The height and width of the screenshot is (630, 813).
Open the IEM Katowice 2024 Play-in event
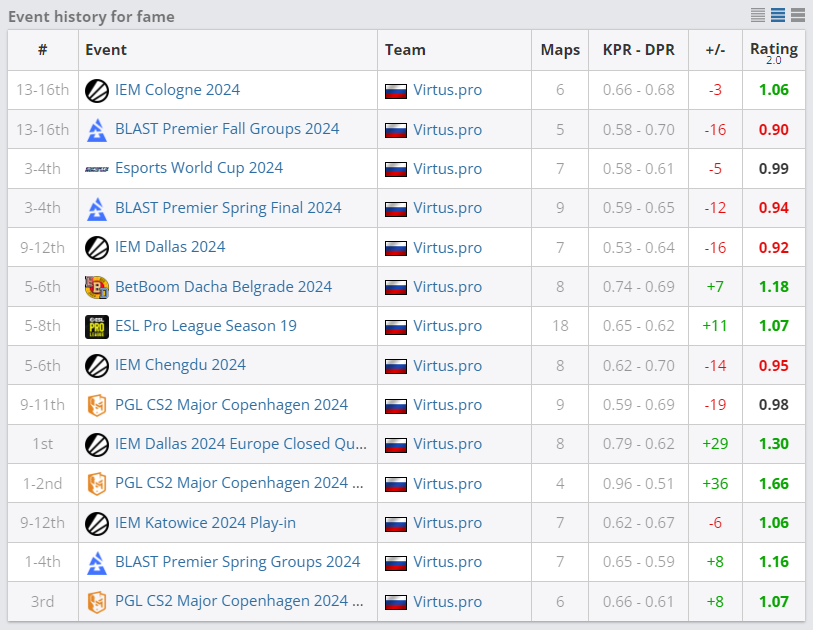(205, 523)
